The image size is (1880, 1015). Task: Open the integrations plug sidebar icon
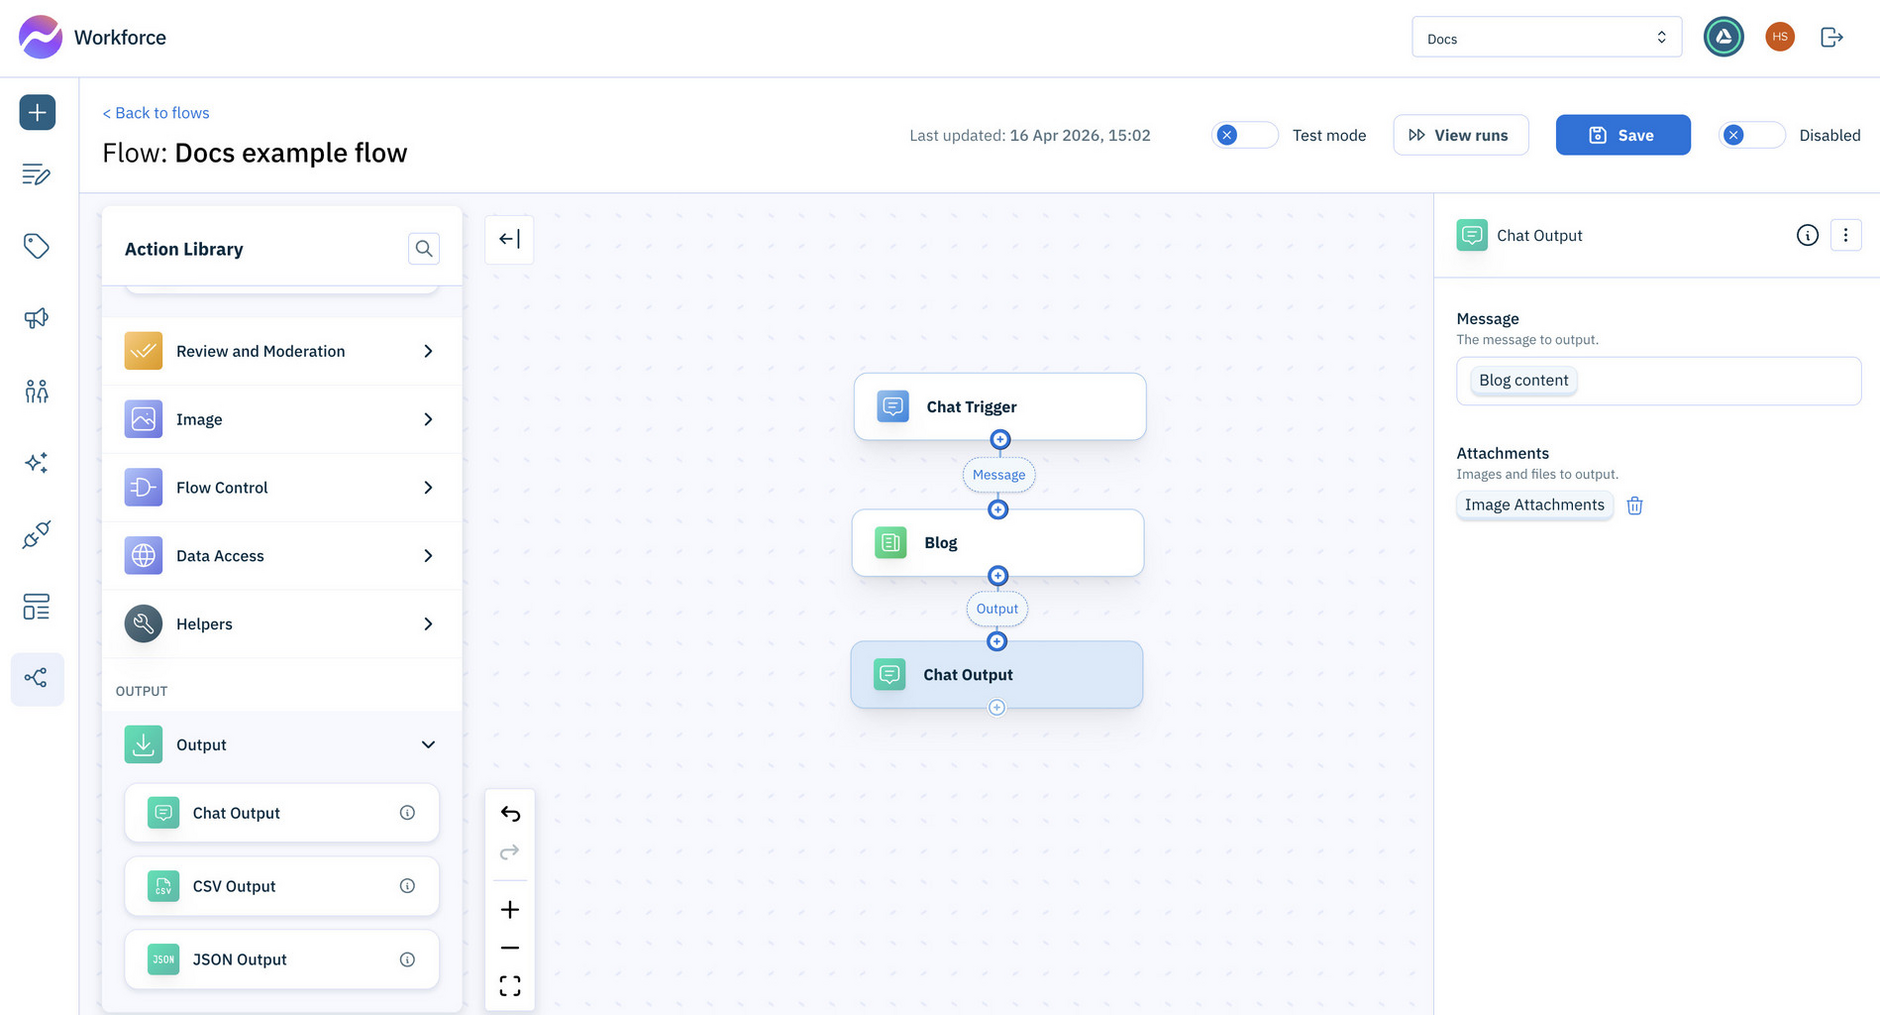(37, 535)
